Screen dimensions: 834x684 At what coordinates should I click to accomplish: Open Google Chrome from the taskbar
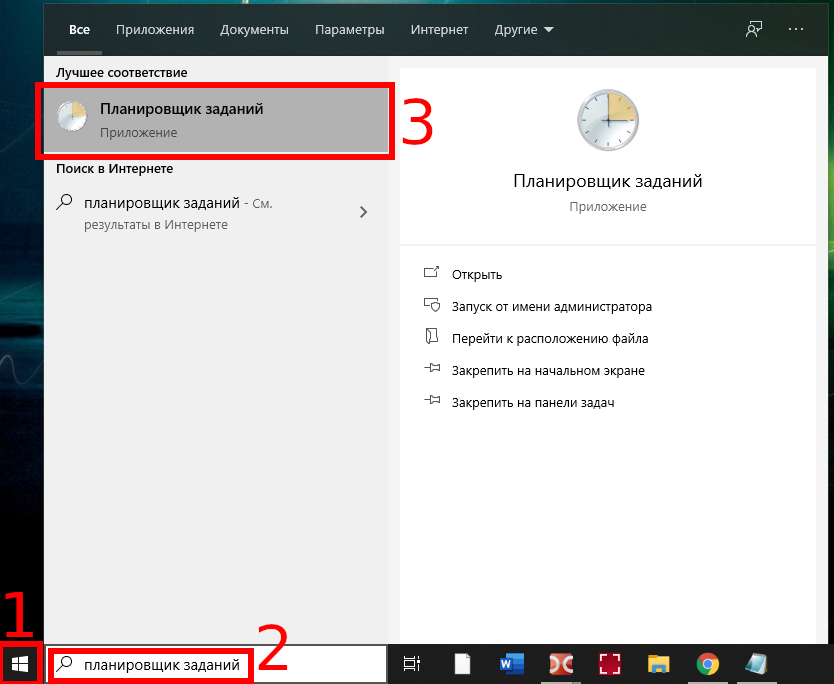(708, 664)
